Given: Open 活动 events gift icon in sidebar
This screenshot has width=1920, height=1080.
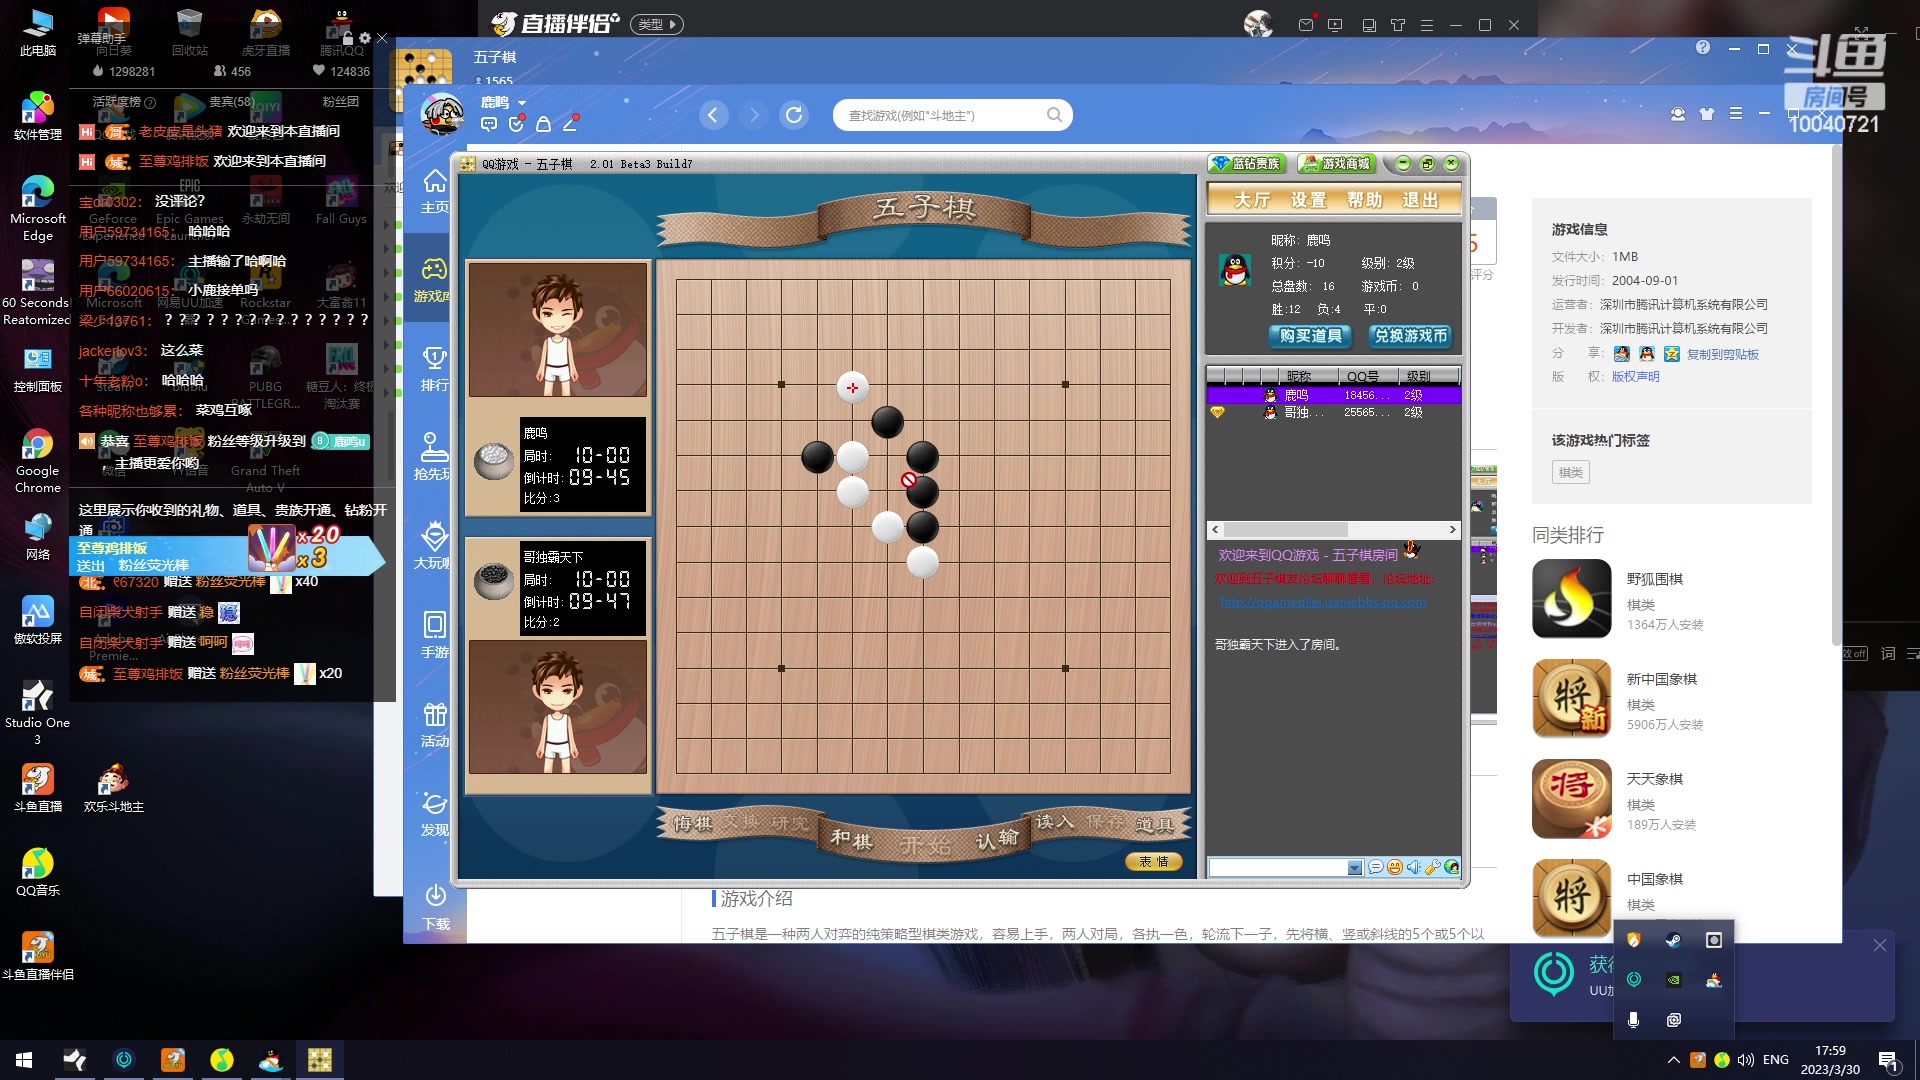Looking at the screenshot, I should point(434,725).
